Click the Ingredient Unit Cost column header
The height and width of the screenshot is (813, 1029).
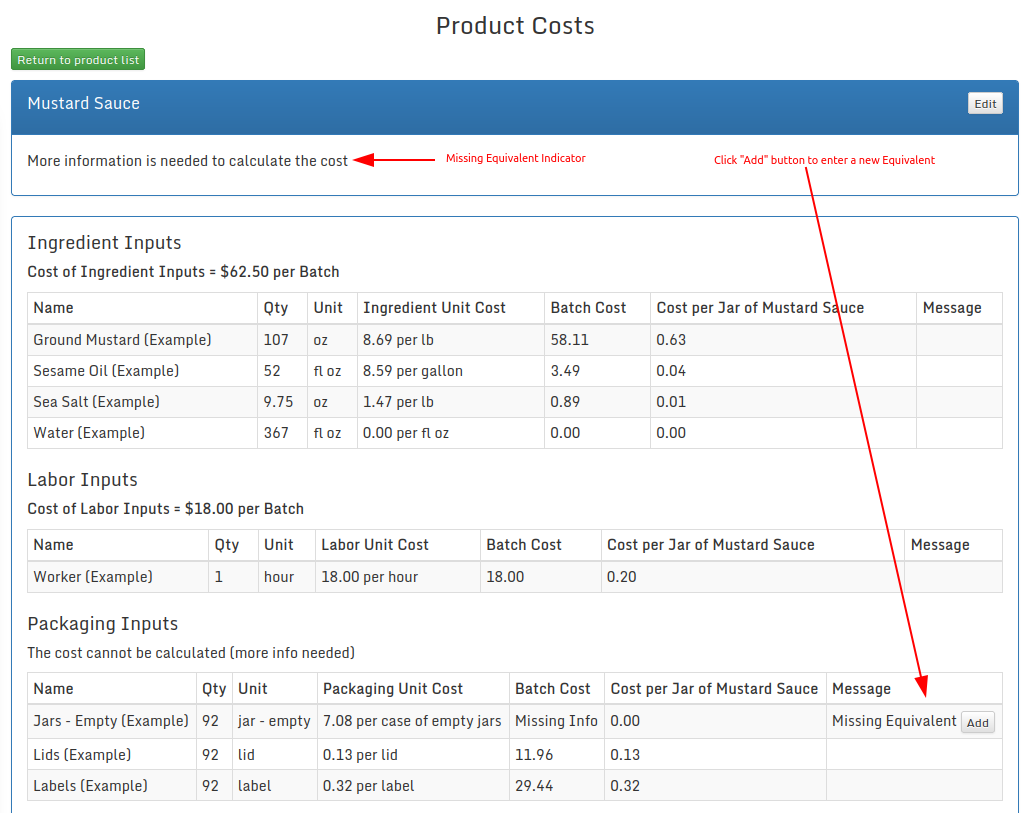434,308
